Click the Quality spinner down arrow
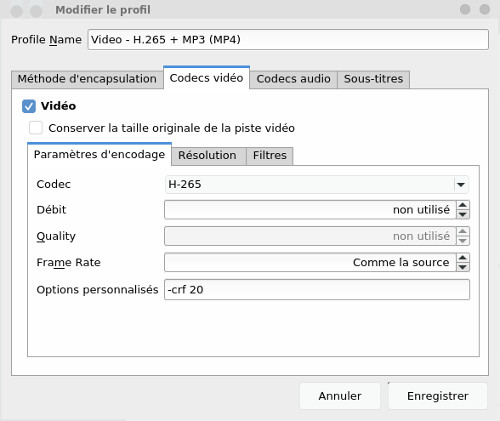 point(463,241)
